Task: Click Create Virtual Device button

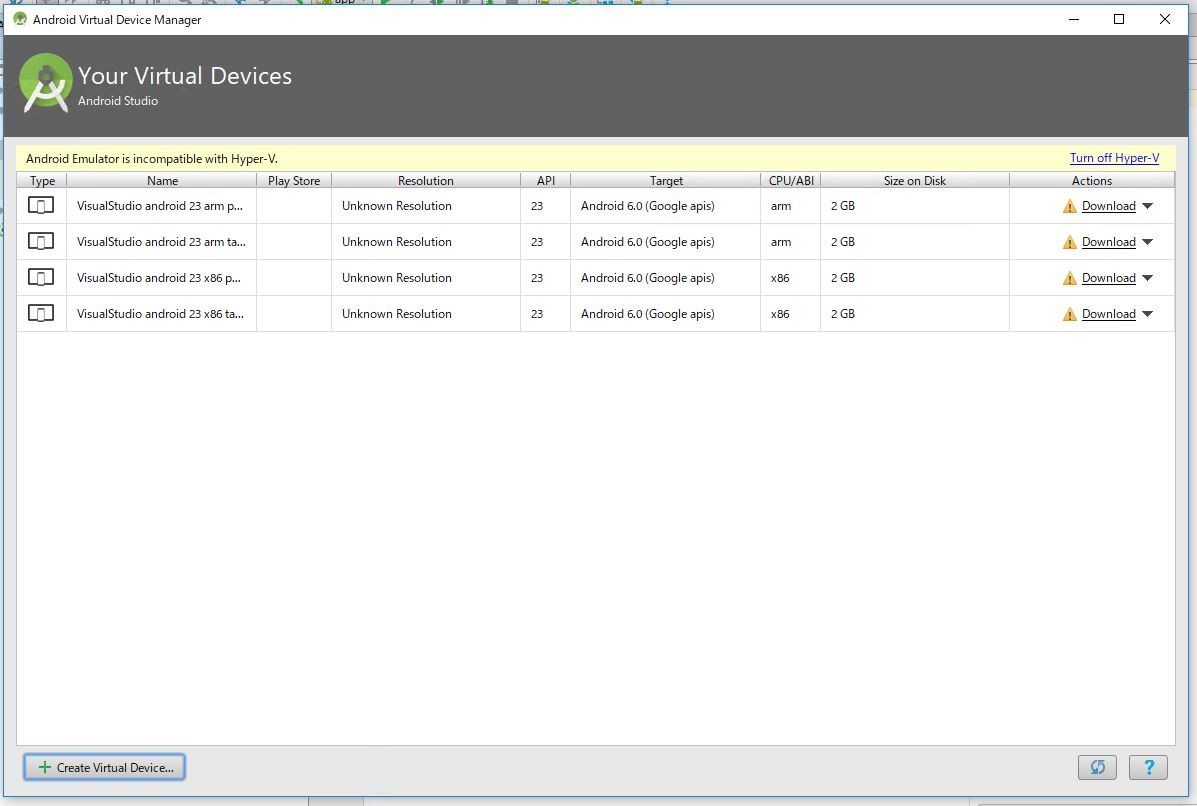Action: point(105,767)
